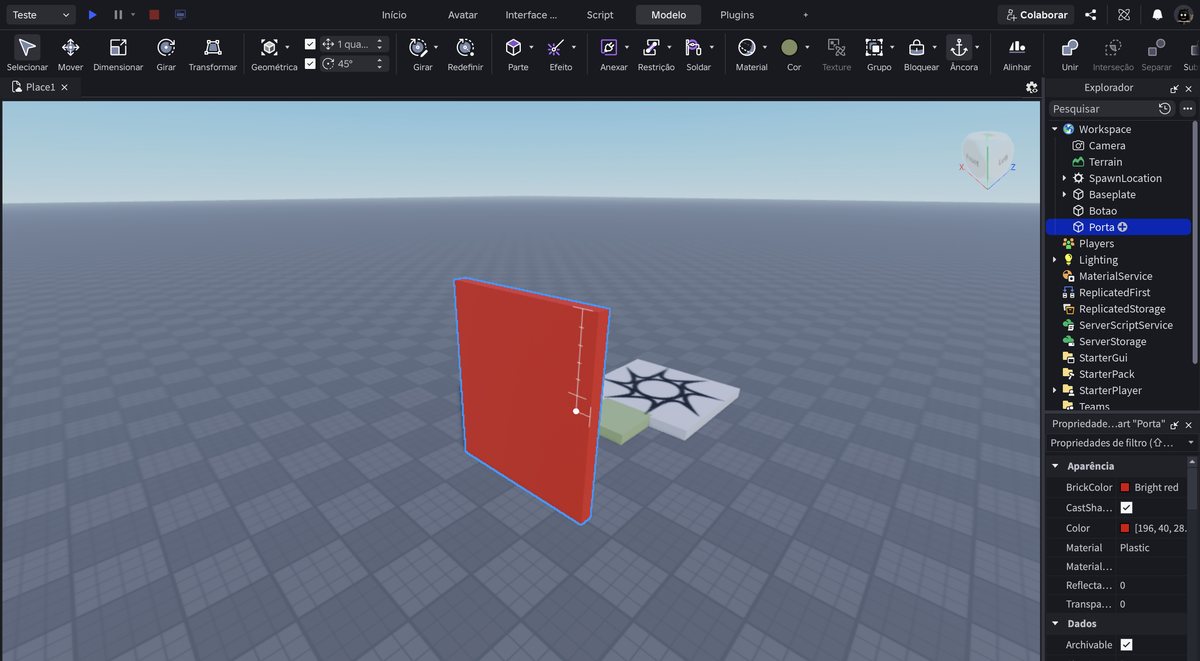Toggle the Âncora anchor tool

959,47
